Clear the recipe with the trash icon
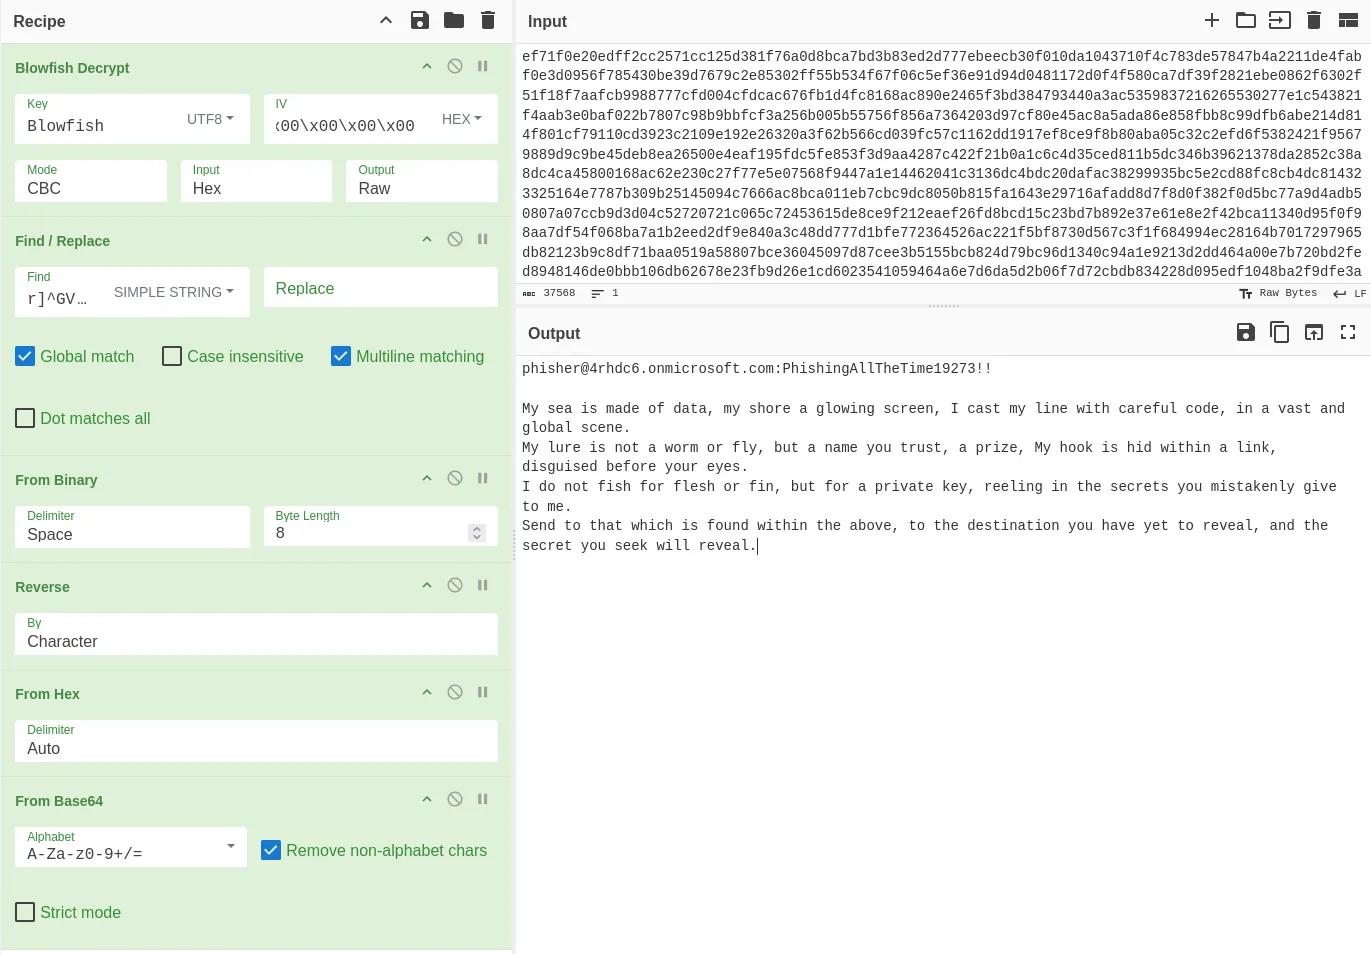The height and width of the screenshot is (954, 1371). coord(488,20)
